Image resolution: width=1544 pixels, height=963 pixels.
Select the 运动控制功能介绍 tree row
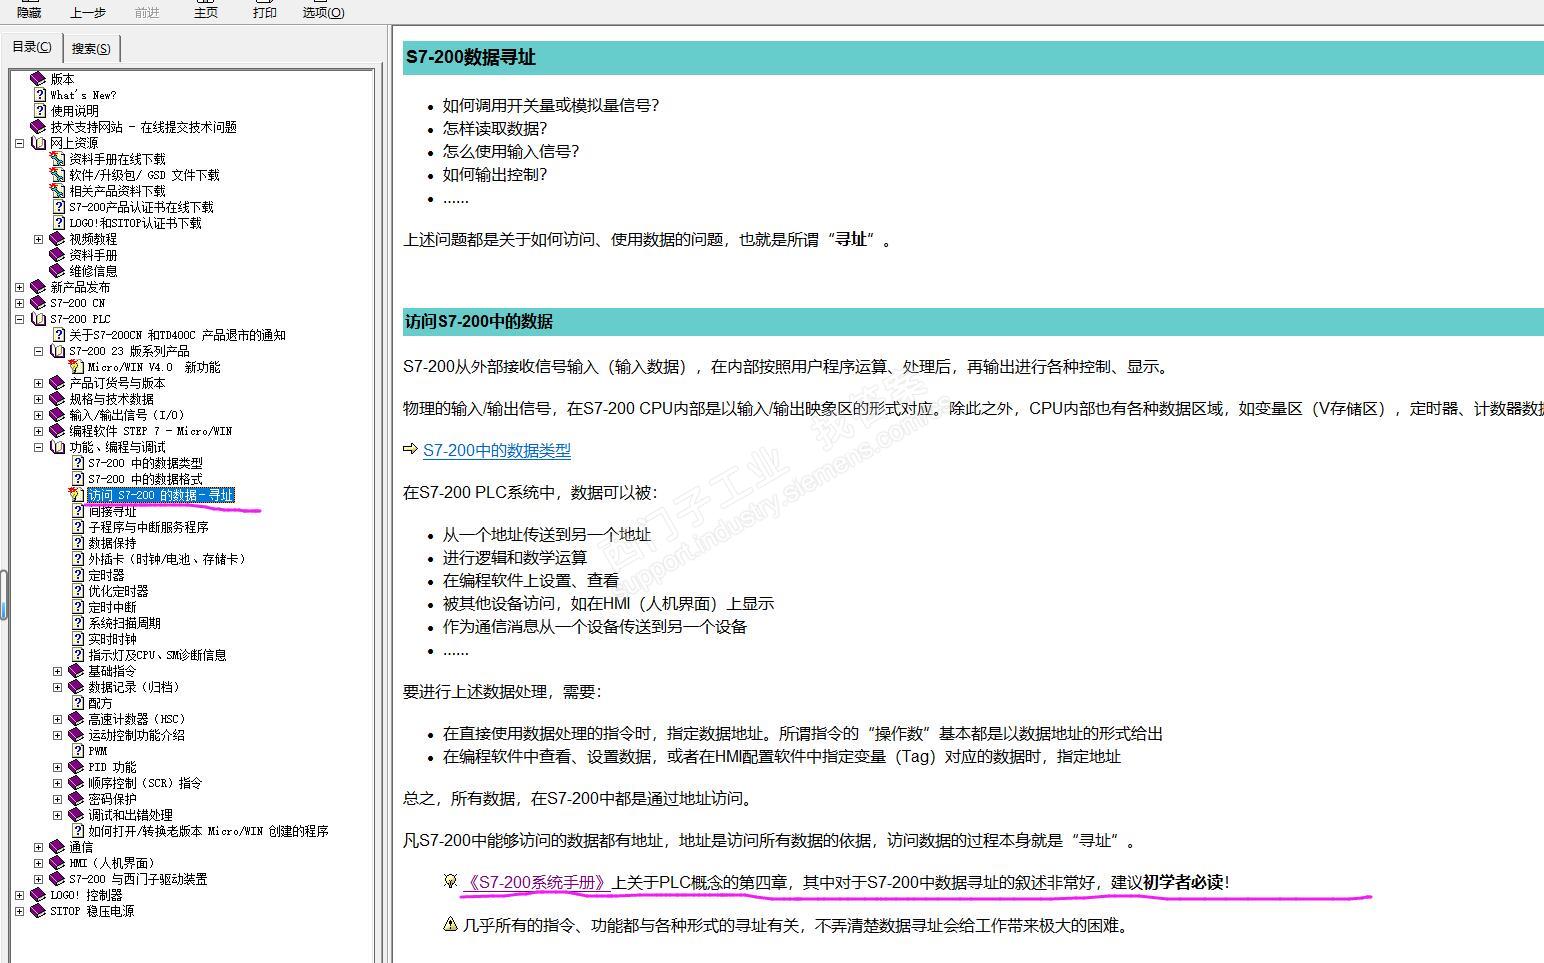pos(136,735)
